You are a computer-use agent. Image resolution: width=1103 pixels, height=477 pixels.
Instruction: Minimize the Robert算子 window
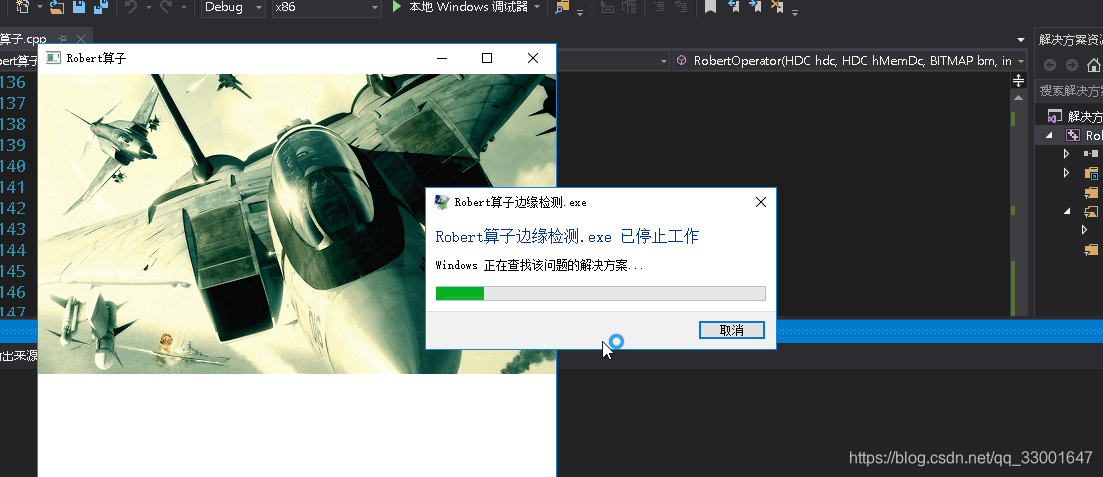pos(442,58)
